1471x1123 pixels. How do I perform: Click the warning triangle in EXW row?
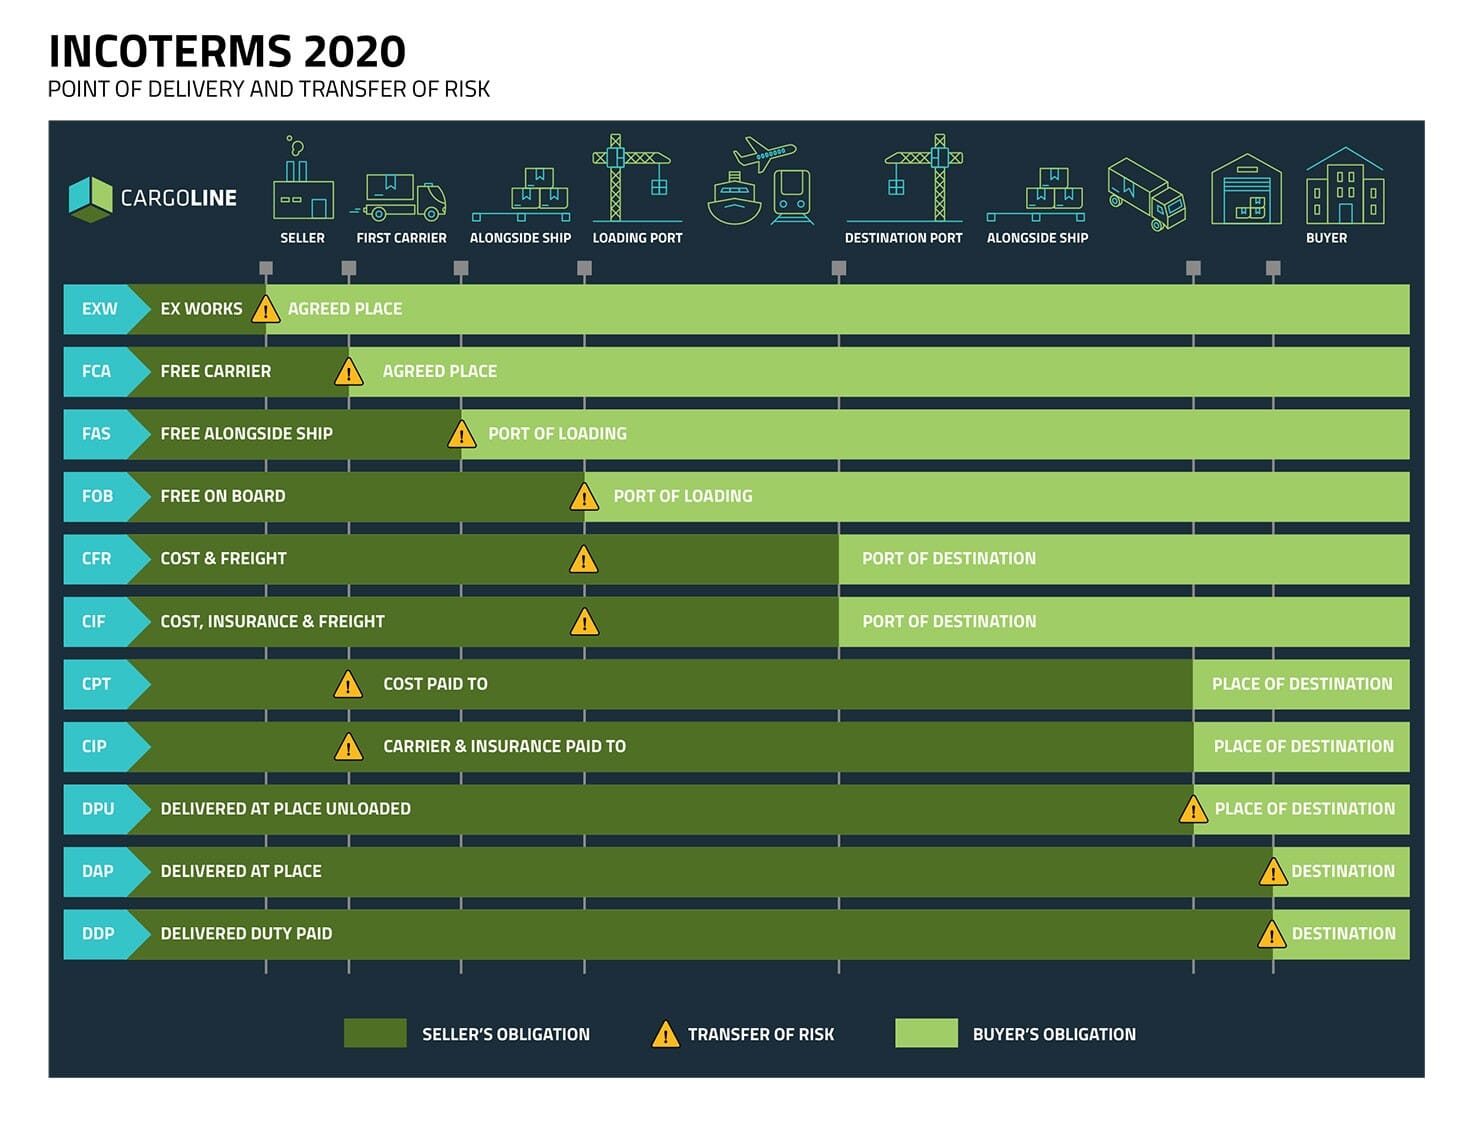point(265,309)
